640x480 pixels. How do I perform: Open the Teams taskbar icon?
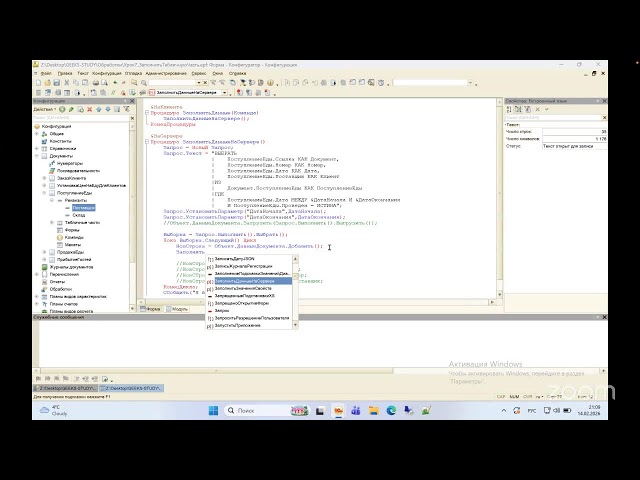[356, 411]
